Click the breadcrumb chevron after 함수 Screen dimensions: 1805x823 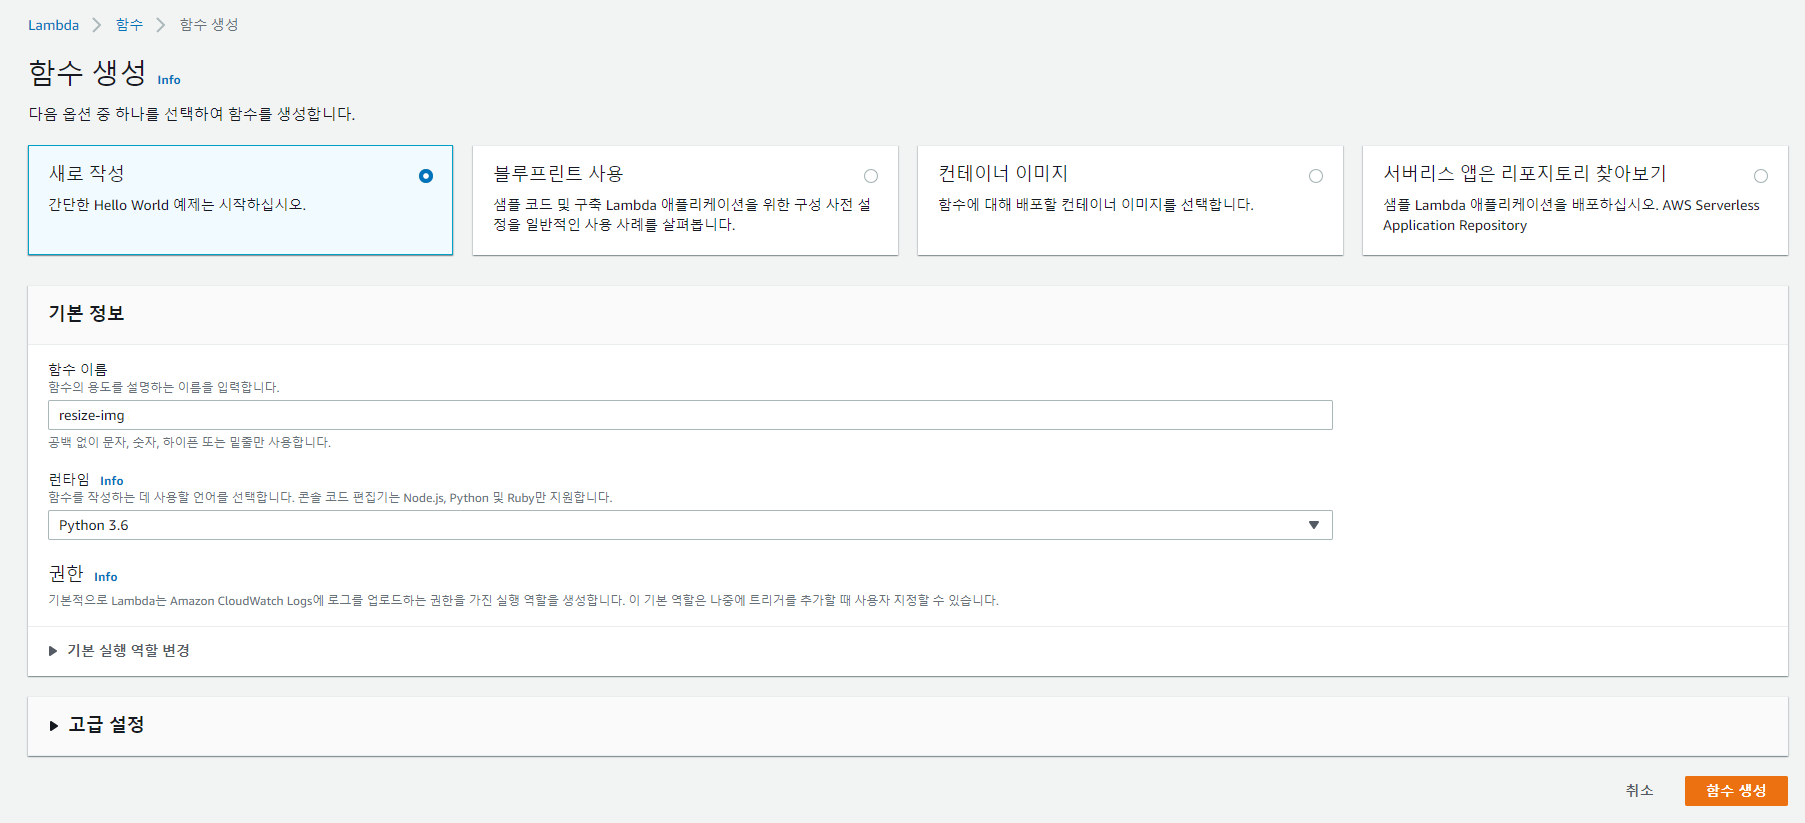pos(161,25)
